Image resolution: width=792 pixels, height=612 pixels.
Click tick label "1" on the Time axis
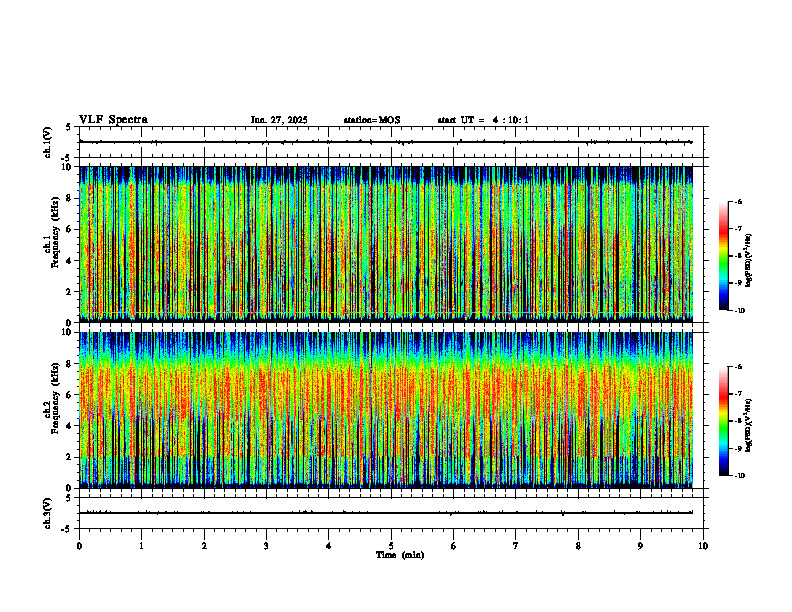[142, 546]
